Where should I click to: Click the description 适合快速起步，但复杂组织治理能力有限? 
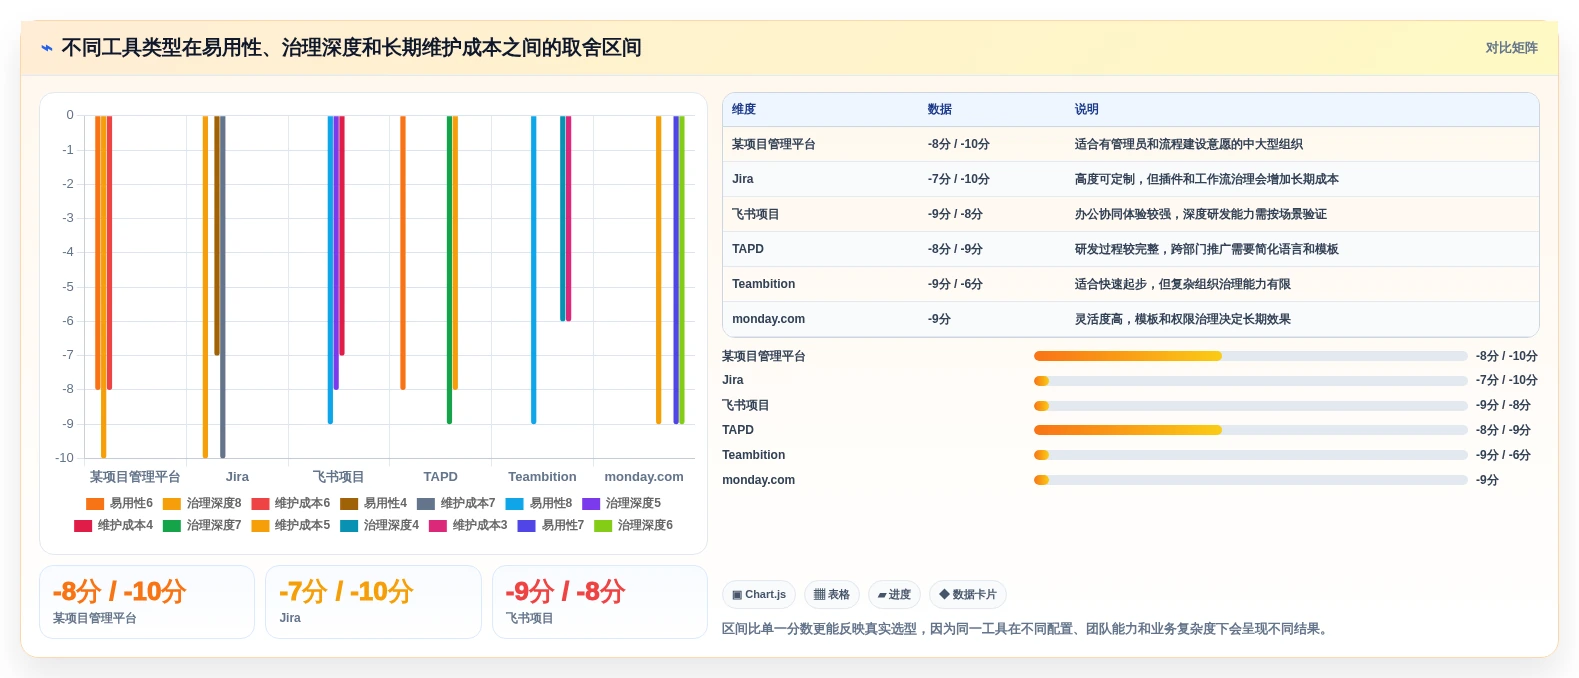click(x=1183, y=285)
